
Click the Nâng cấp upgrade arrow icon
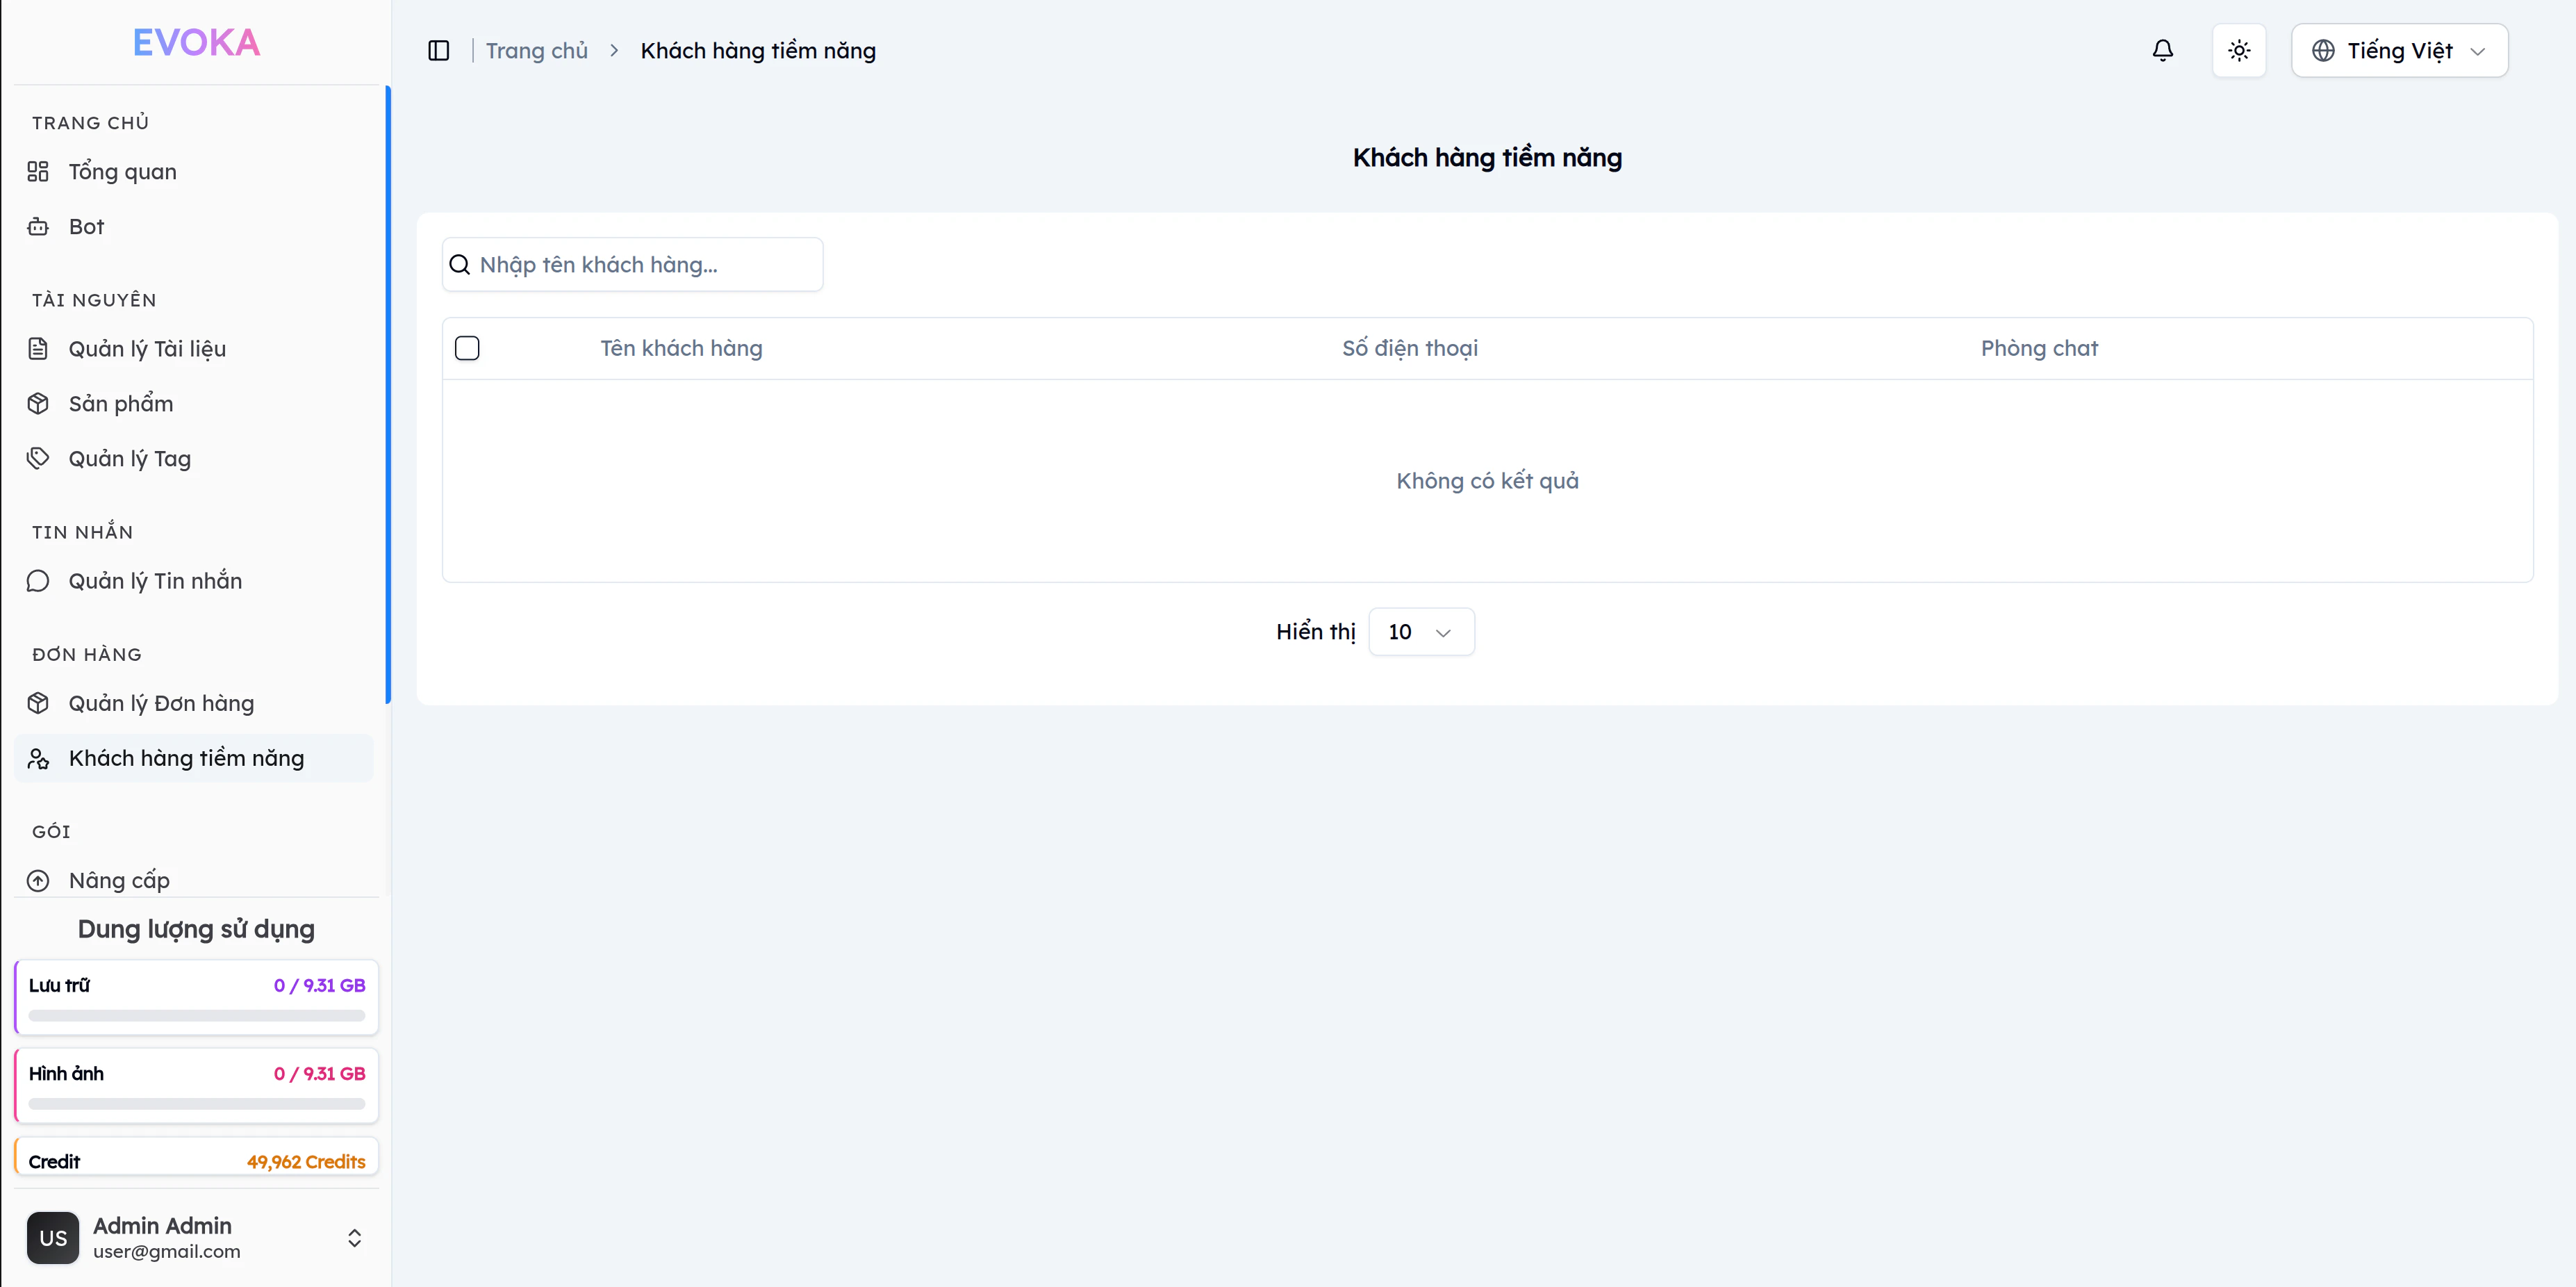coord(38,881)
